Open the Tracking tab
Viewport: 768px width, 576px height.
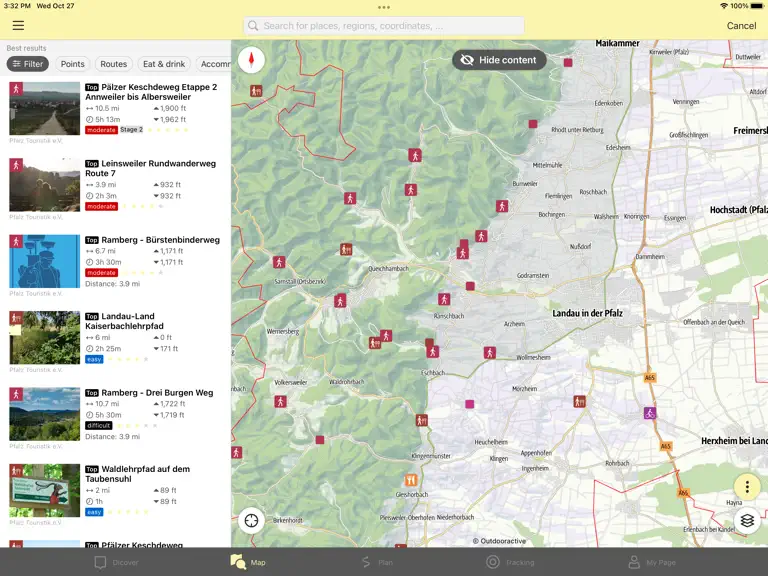(x=510, y=562)
